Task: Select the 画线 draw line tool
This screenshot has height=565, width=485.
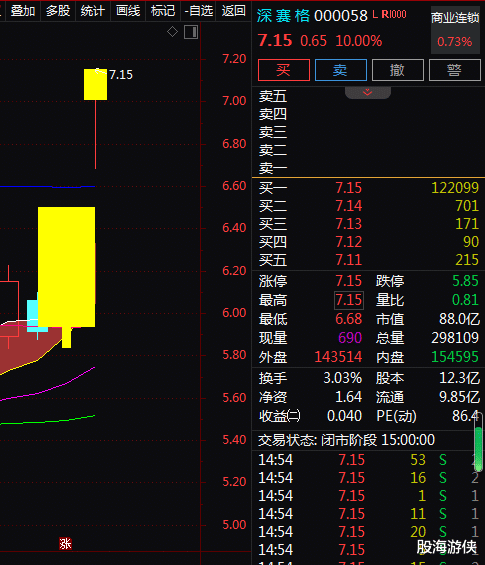Action: (x=128, y=11)
